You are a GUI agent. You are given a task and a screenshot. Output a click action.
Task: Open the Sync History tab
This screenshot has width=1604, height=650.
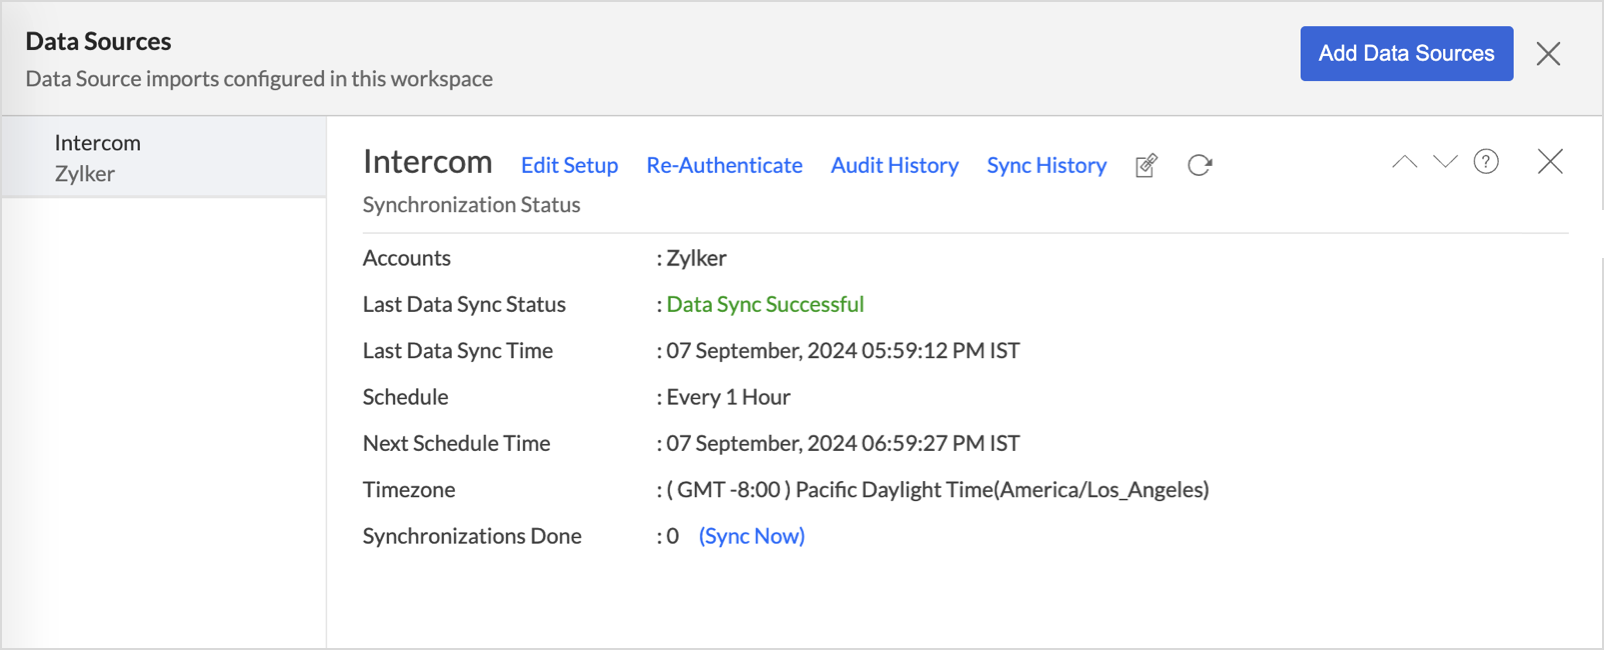click(1046, 165)
